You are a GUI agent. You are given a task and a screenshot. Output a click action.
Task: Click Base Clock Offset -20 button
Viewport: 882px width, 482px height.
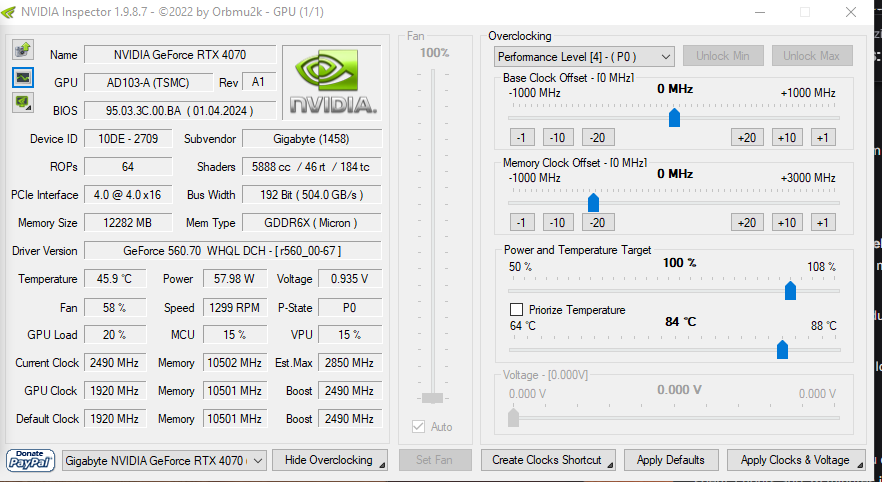598,137
